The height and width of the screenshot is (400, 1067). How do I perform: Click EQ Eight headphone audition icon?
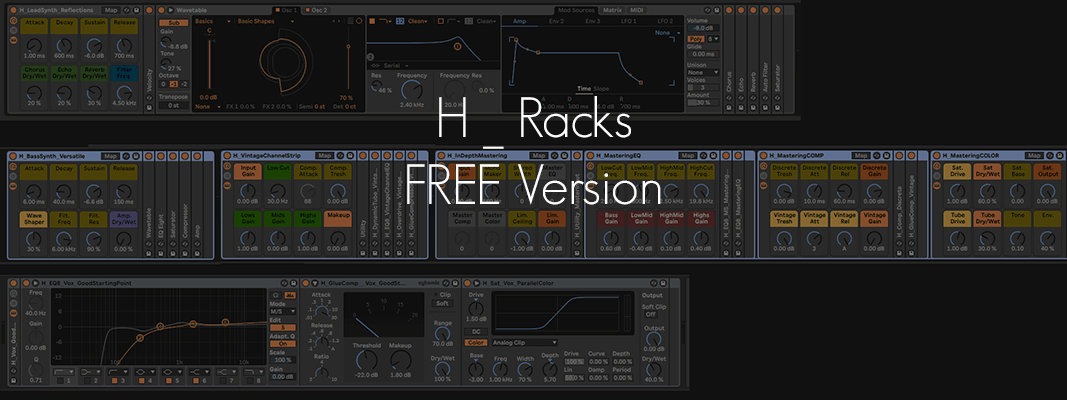[276, 295]
